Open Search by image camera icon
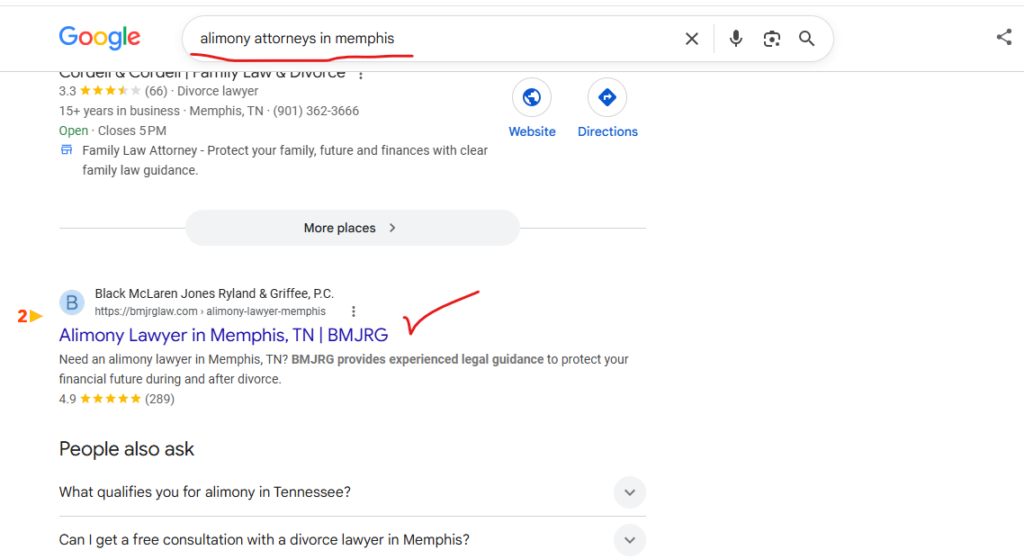The height and width of the screenshot is (559, 1024). click(771, 39)
